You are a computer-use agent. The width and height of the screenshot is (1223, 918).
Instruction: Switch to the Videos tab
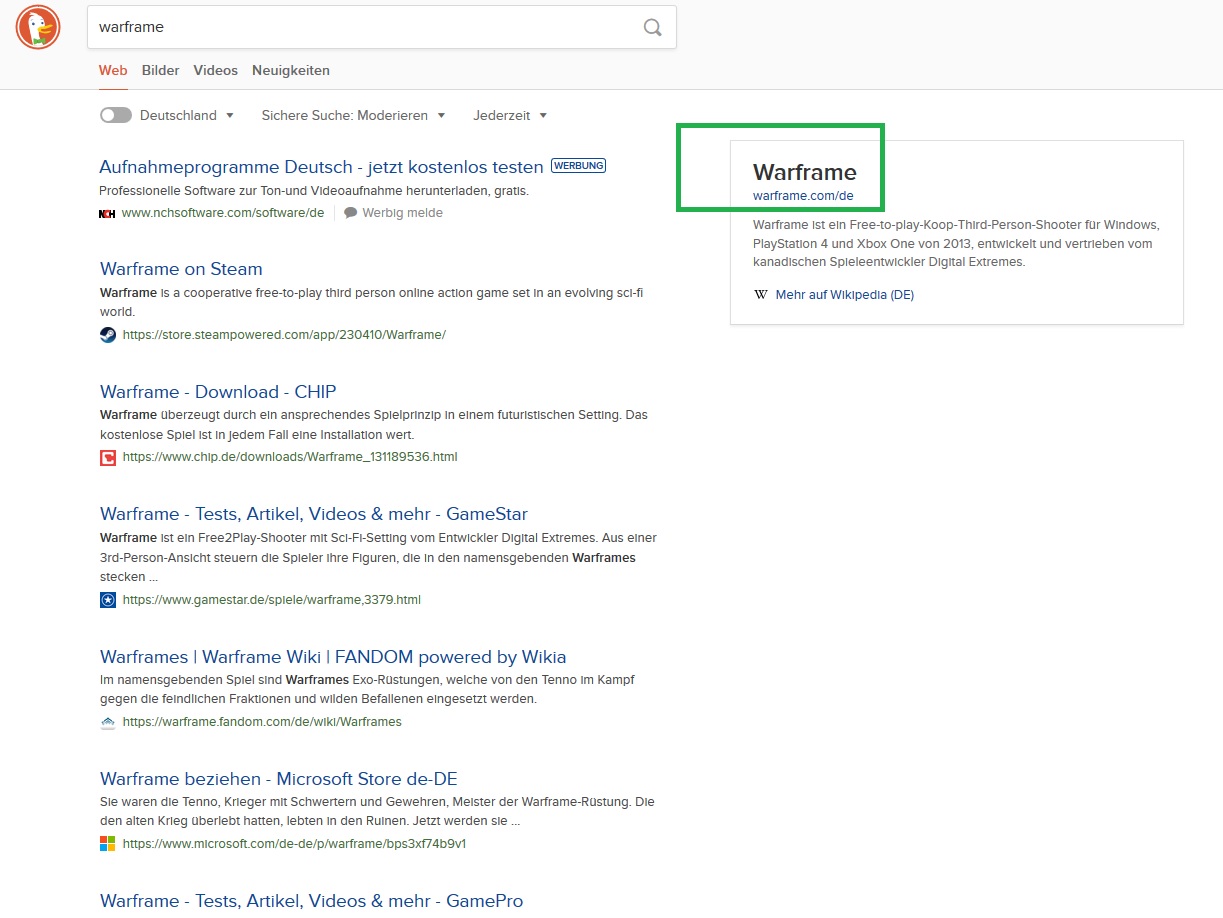pyautogui.click(x=216, y=70)
